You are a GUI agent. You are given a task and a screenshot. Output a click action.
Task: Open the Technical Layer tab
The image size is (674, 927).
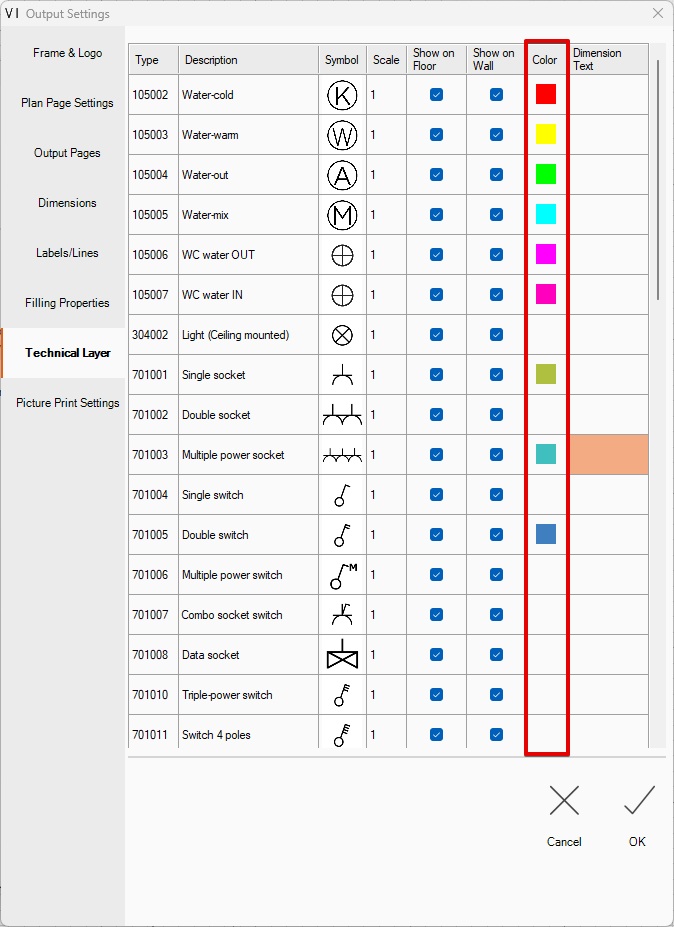pos(68,353)
